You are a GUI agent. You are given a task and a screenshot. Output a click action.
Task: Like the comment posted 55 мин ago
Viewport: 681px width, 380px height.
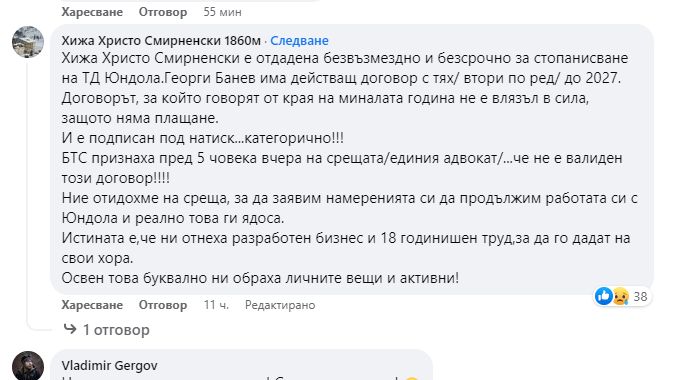pyautogui.click(x=92, y=12)
